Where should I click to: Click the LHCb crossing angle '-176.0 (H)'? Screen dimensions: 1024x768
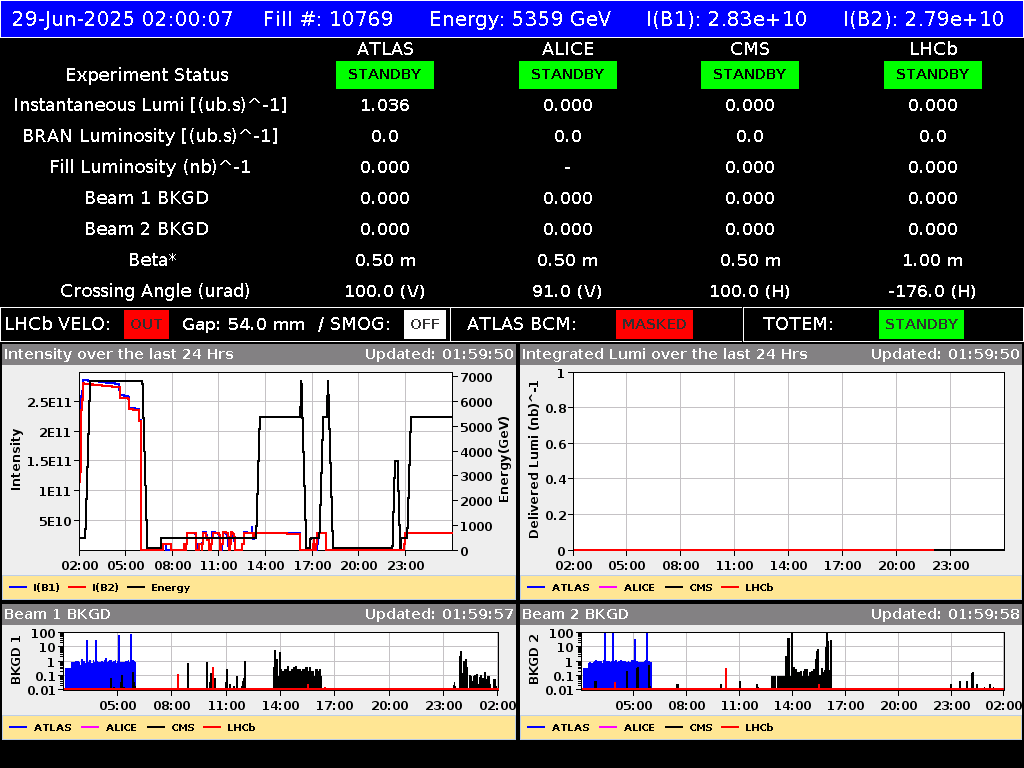[933, 291]
